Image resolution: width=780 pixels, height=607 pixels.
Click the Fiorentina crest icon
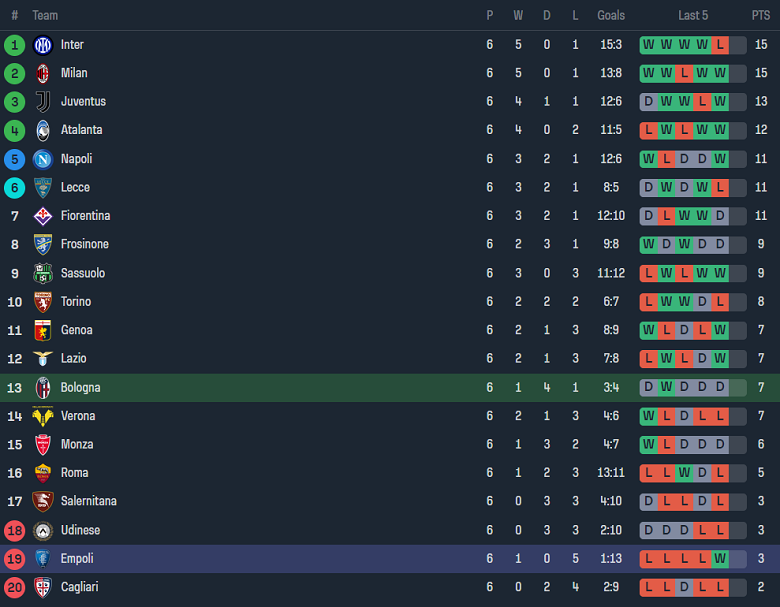[43, 216]
